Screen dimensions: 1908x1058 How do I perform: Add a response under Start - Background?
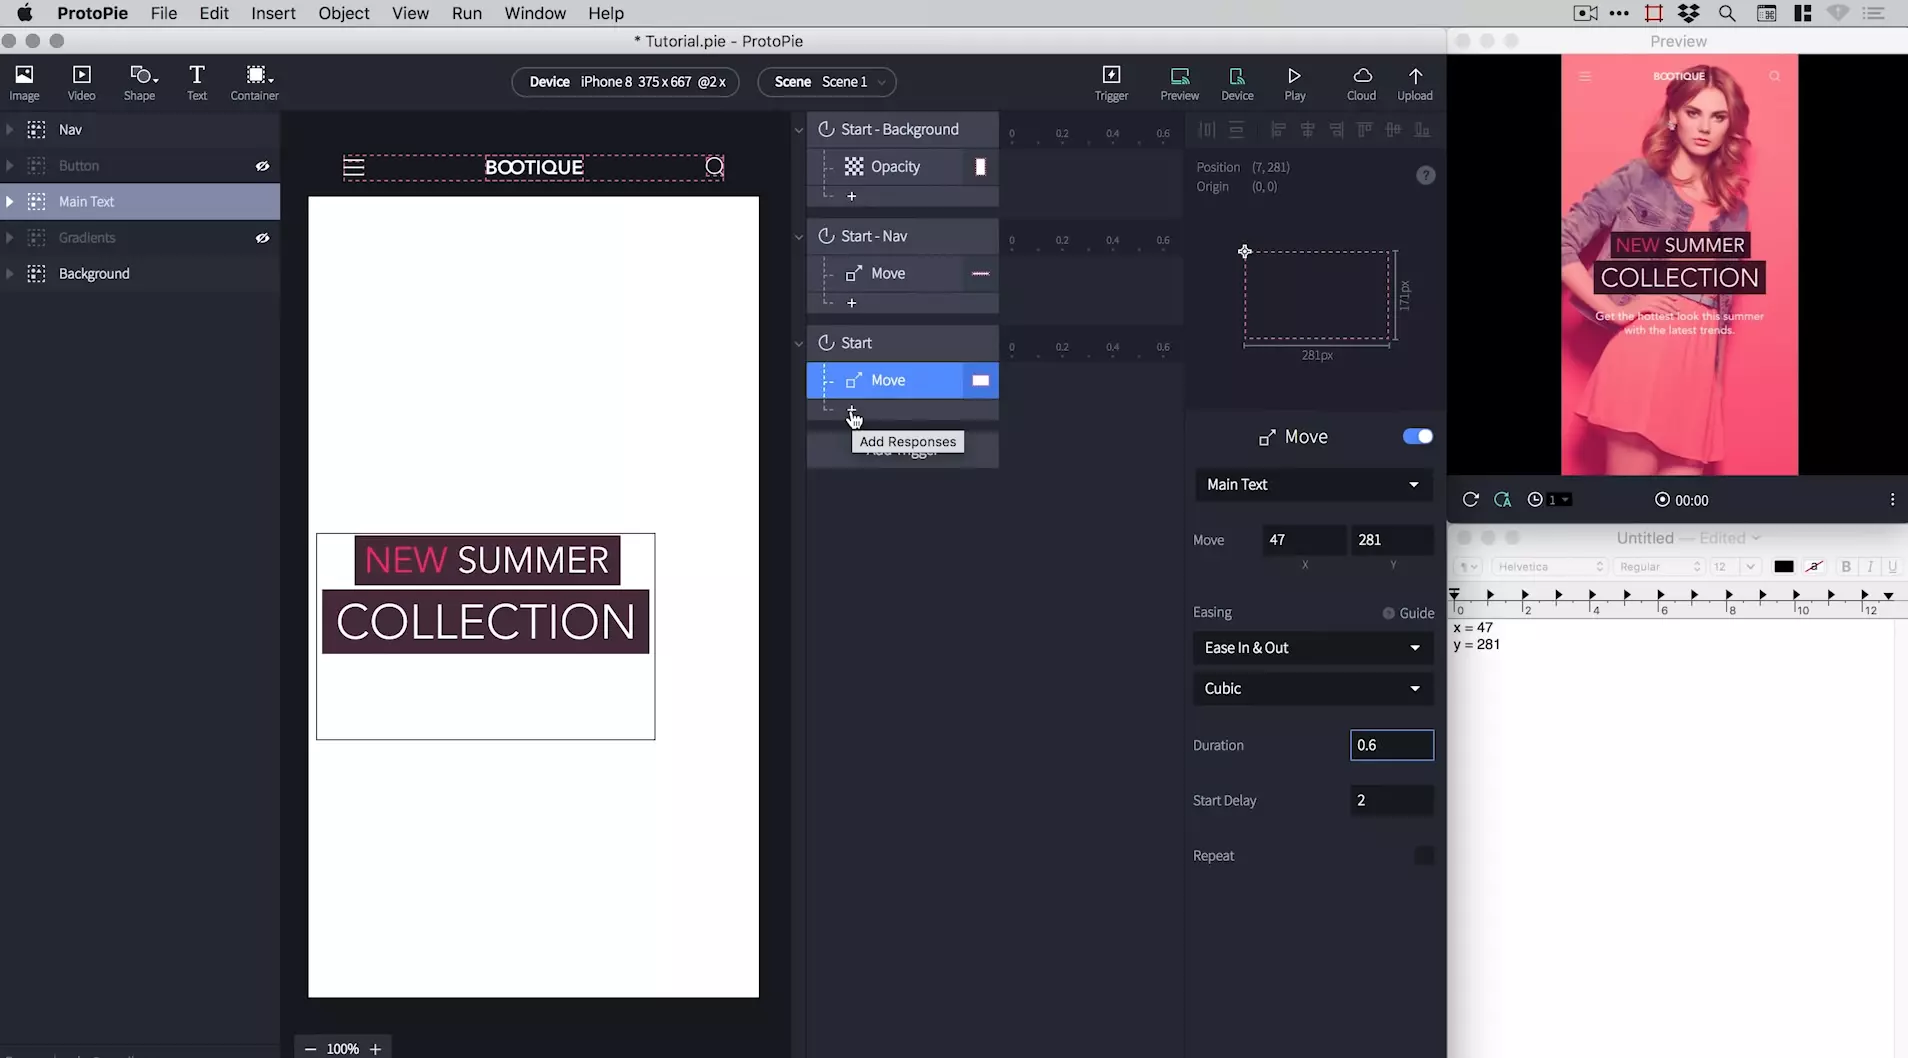point(852,196)
